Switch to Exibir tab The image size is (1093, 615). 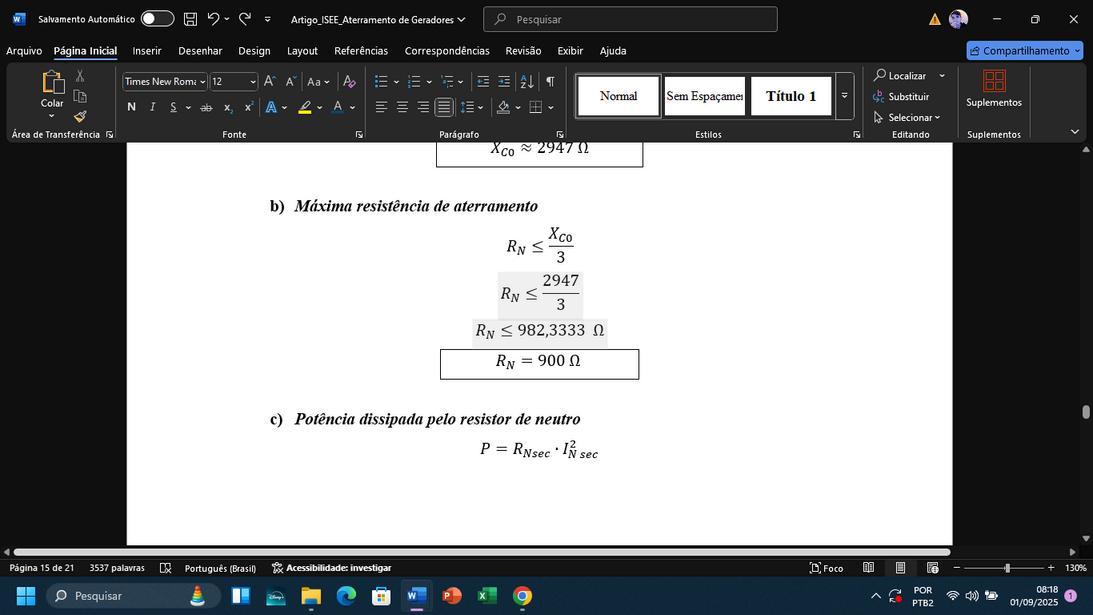[570, 50]
